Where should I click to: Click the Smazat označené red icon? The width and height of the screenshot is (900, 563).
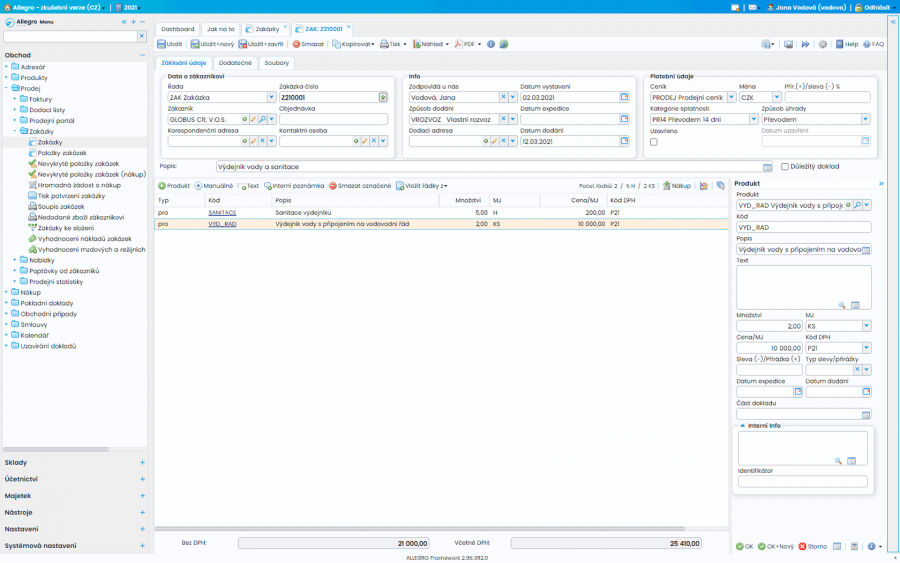click(333, 186)
